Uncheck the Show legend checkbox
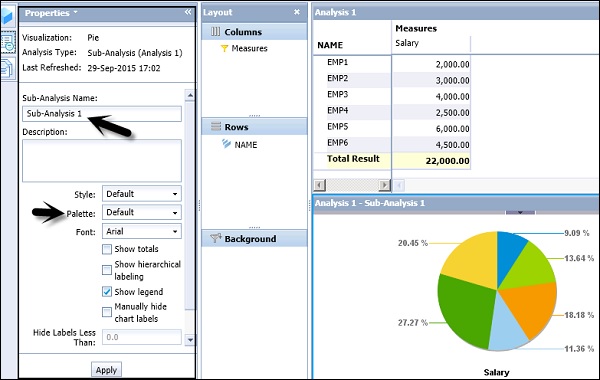The image size is (600, 380). tap(107, 292)
